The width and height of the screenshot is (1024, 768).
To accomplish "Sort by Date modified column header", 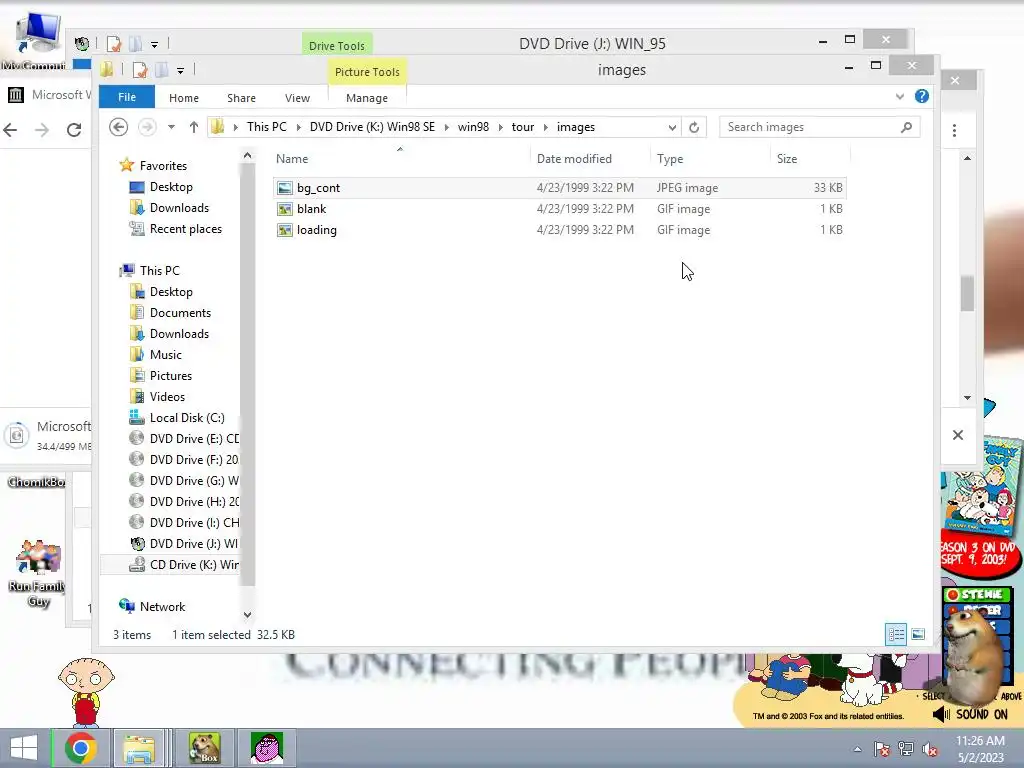I will 590,159.
